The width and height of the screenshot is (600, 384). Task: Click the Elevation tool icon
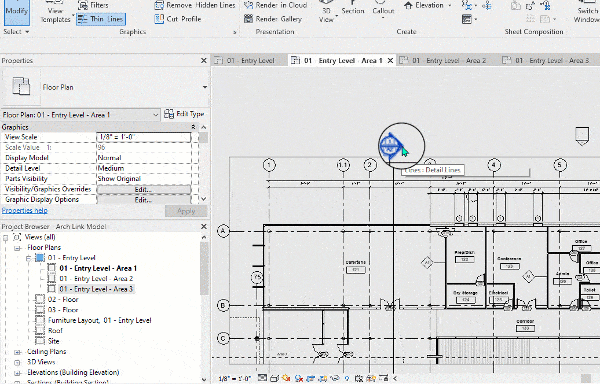click(409, 5)
